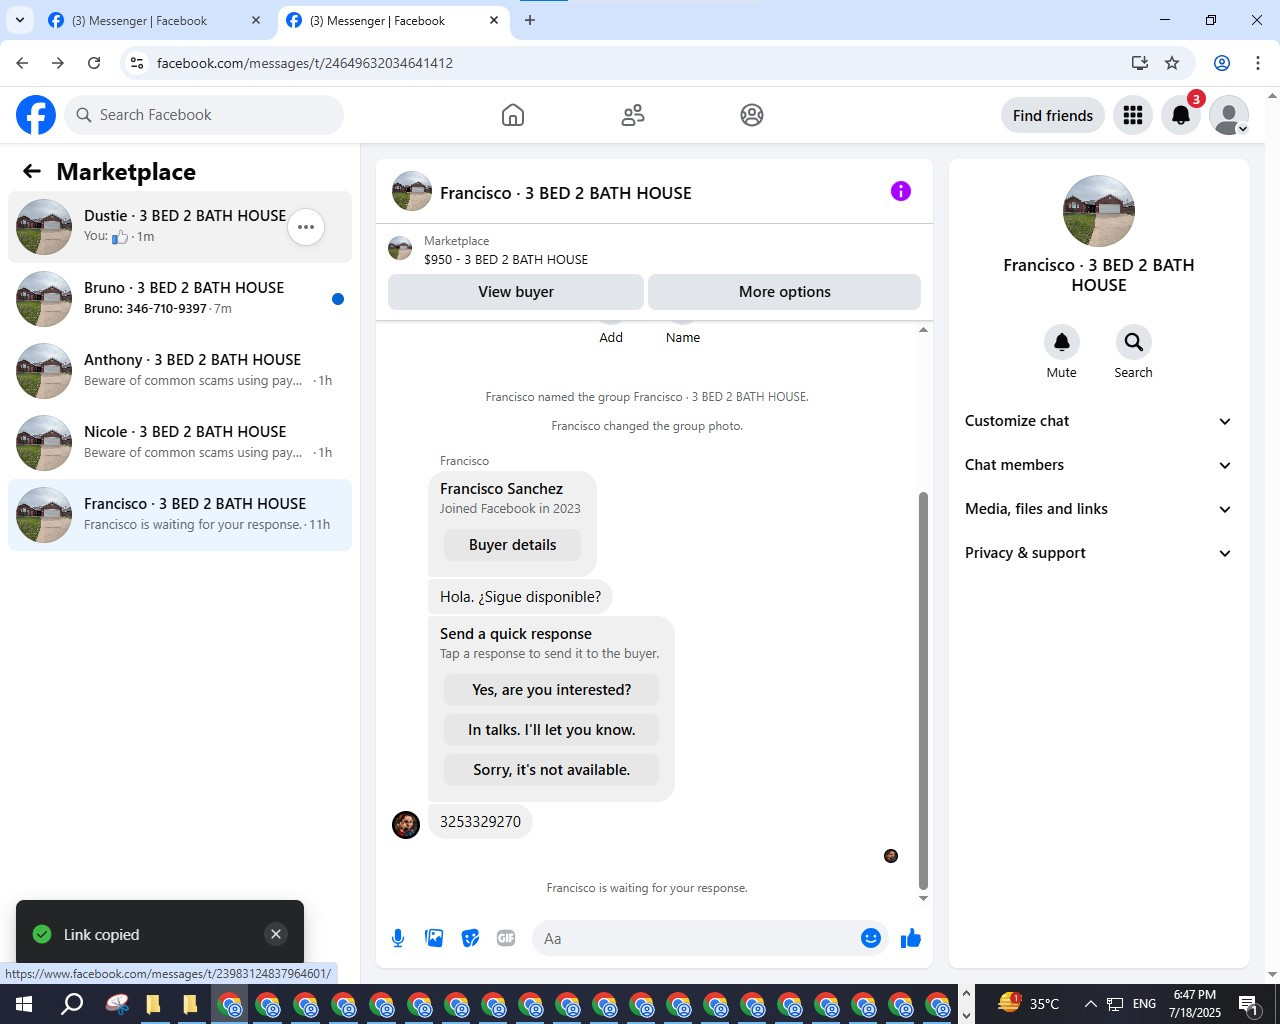Select the Francisco 3 BED 2 BATH HOUSE chat

(x=180, y=515)
